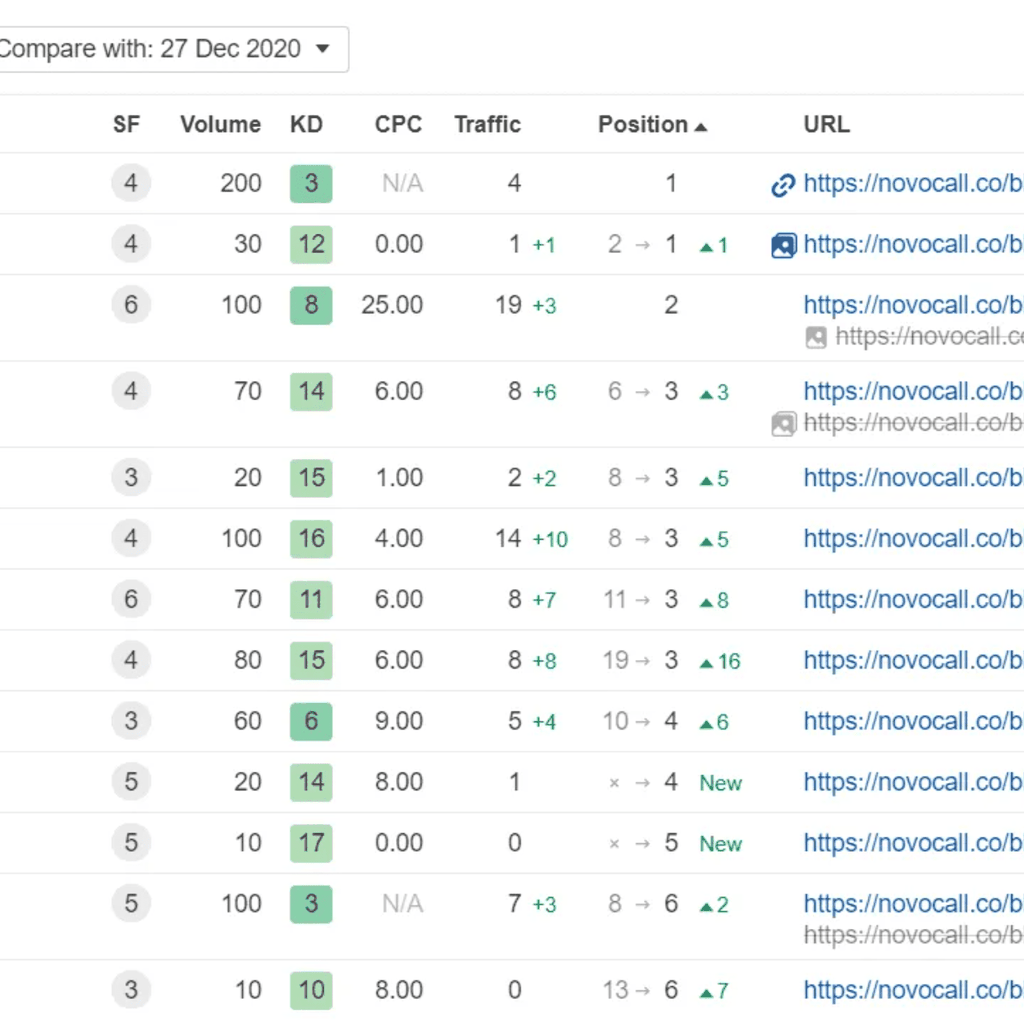
Task: Click the green KD 8 difficulty badge
Action: pyautogui.click(x=311, y=305)
